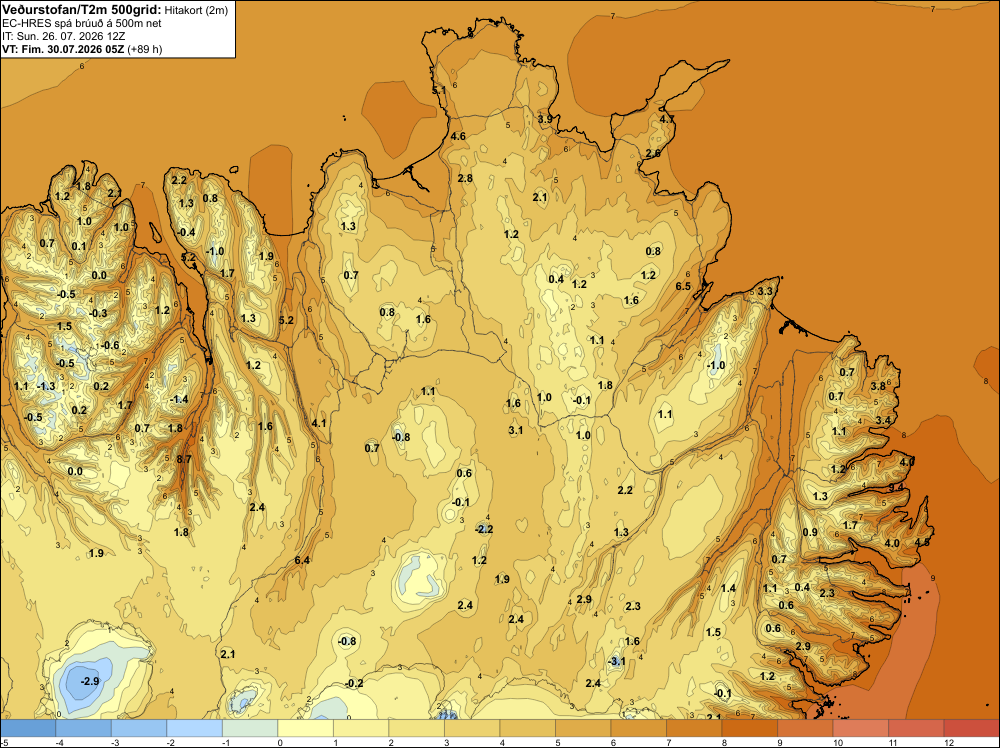Click the 8.7 temperature label on the map
The image size is (1000, 748).
pos(184,458)
